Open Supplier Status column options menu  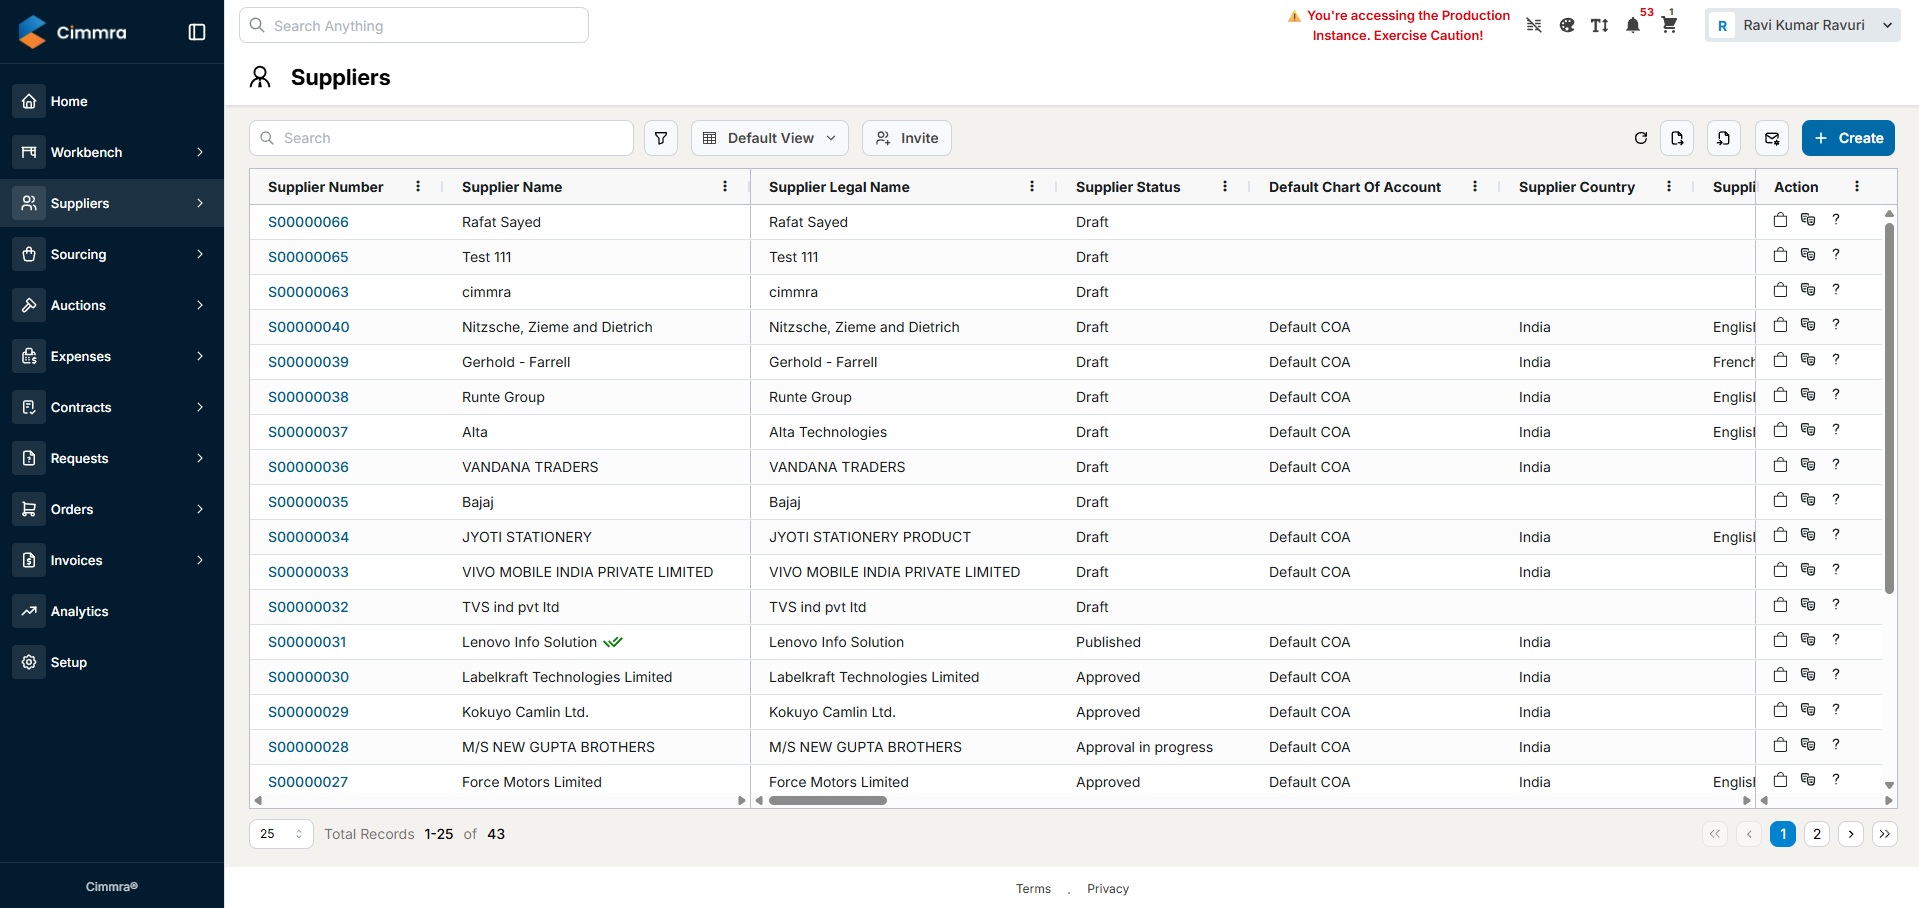point(1225,187)
